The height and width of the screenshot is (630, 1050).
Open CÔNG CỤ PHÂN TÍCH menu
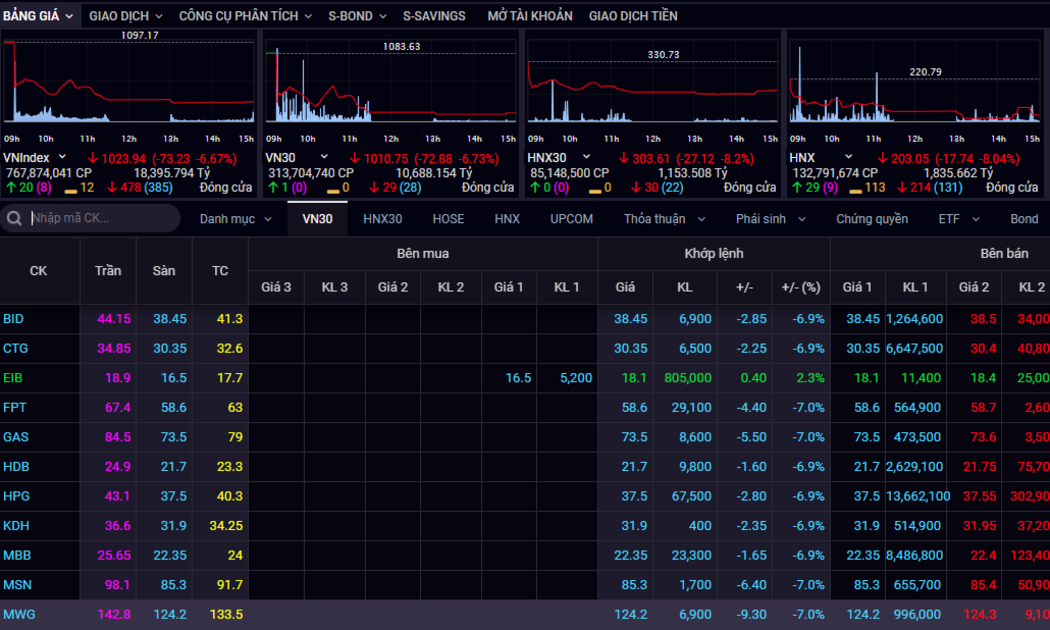click(x=245, y=16)
